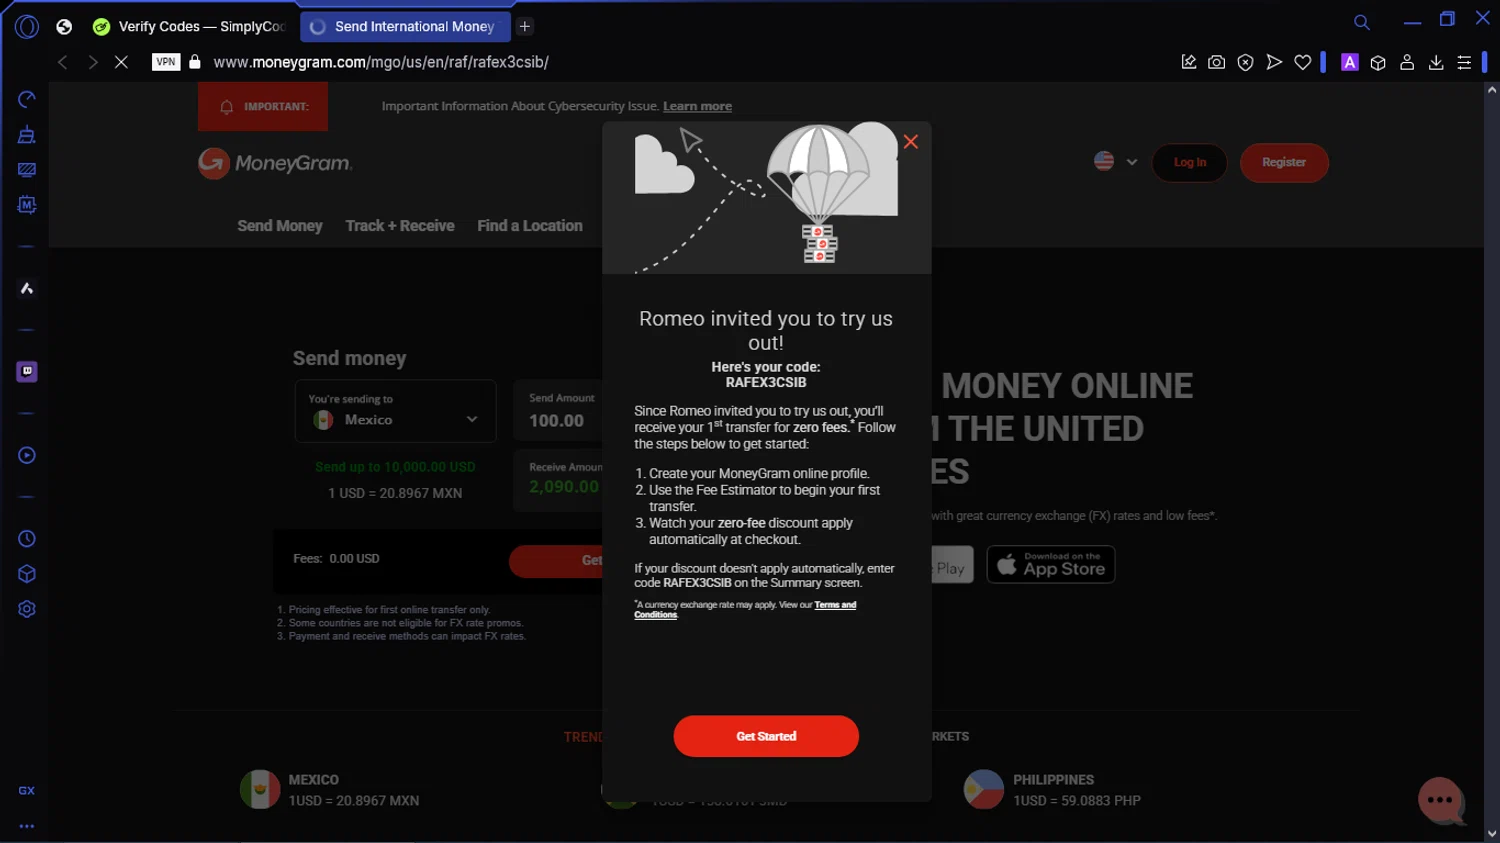The image size is (1500, 843).
Task: Select the Philippines trending rate card
Action: [1052, 790]
